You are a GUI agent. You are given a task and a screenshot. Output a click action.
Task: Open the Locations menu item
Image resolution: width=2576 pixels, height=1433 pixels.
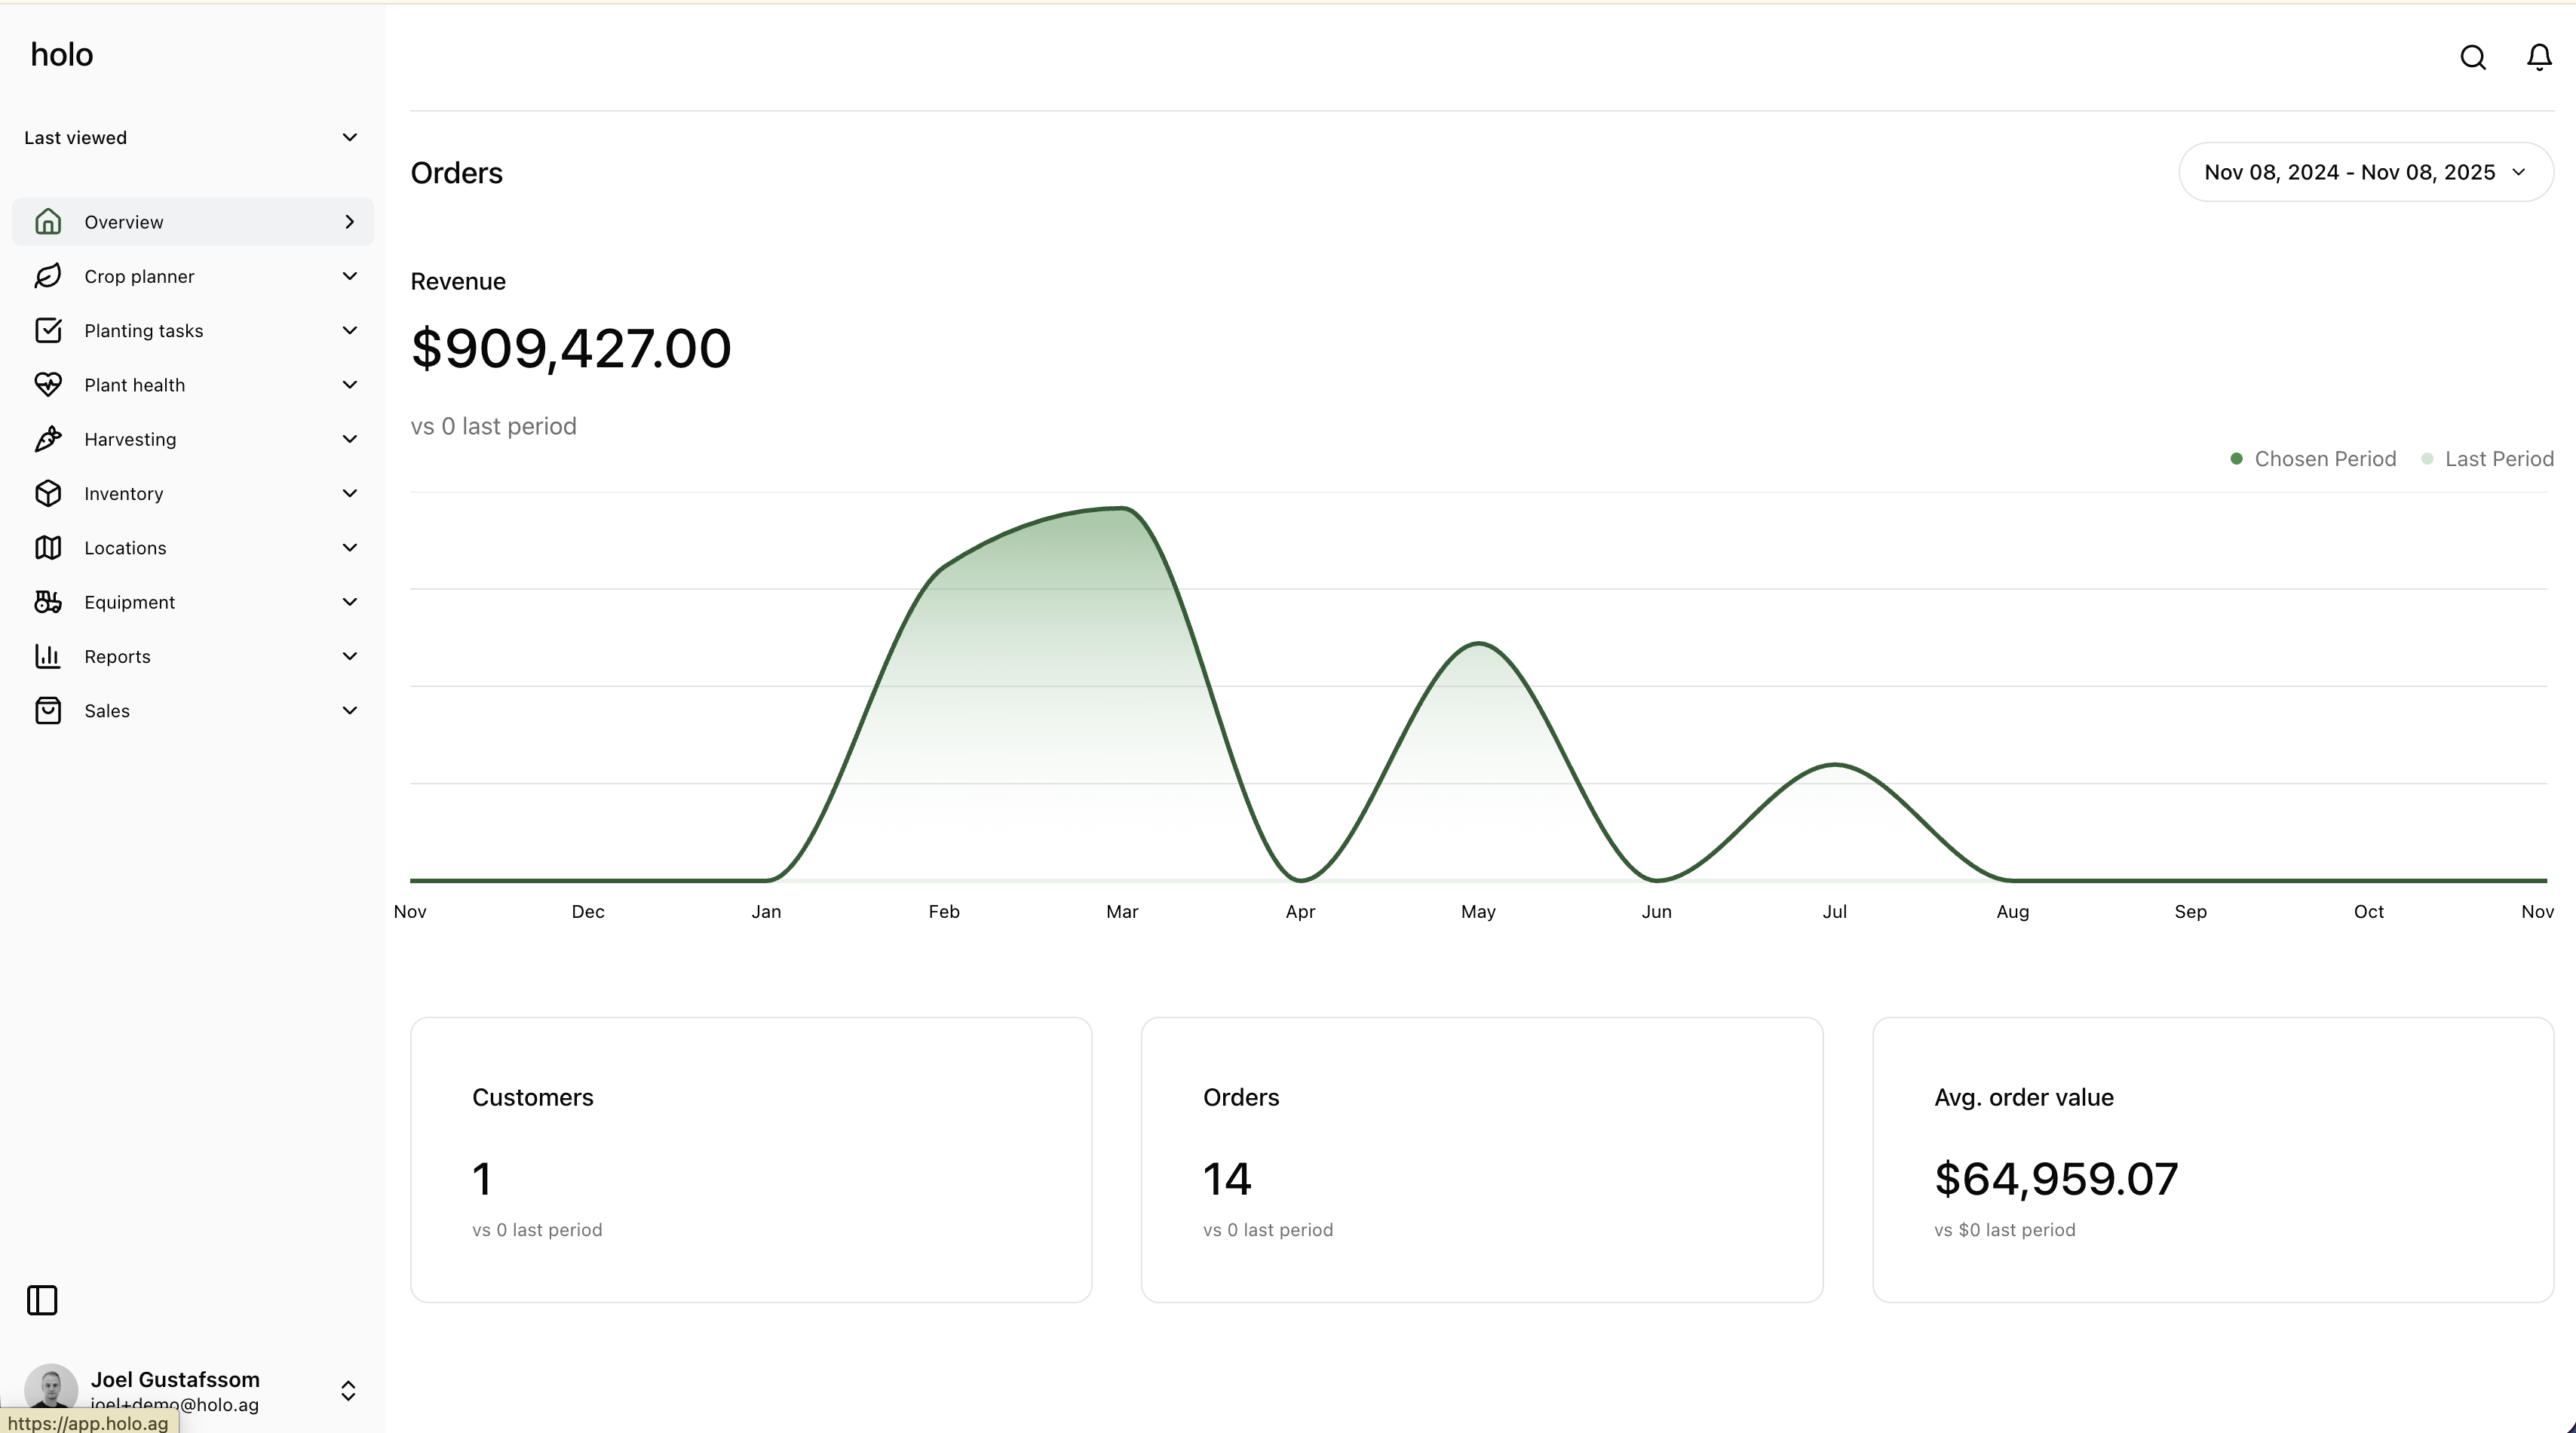pyautogui.click(x=126, y=548)
